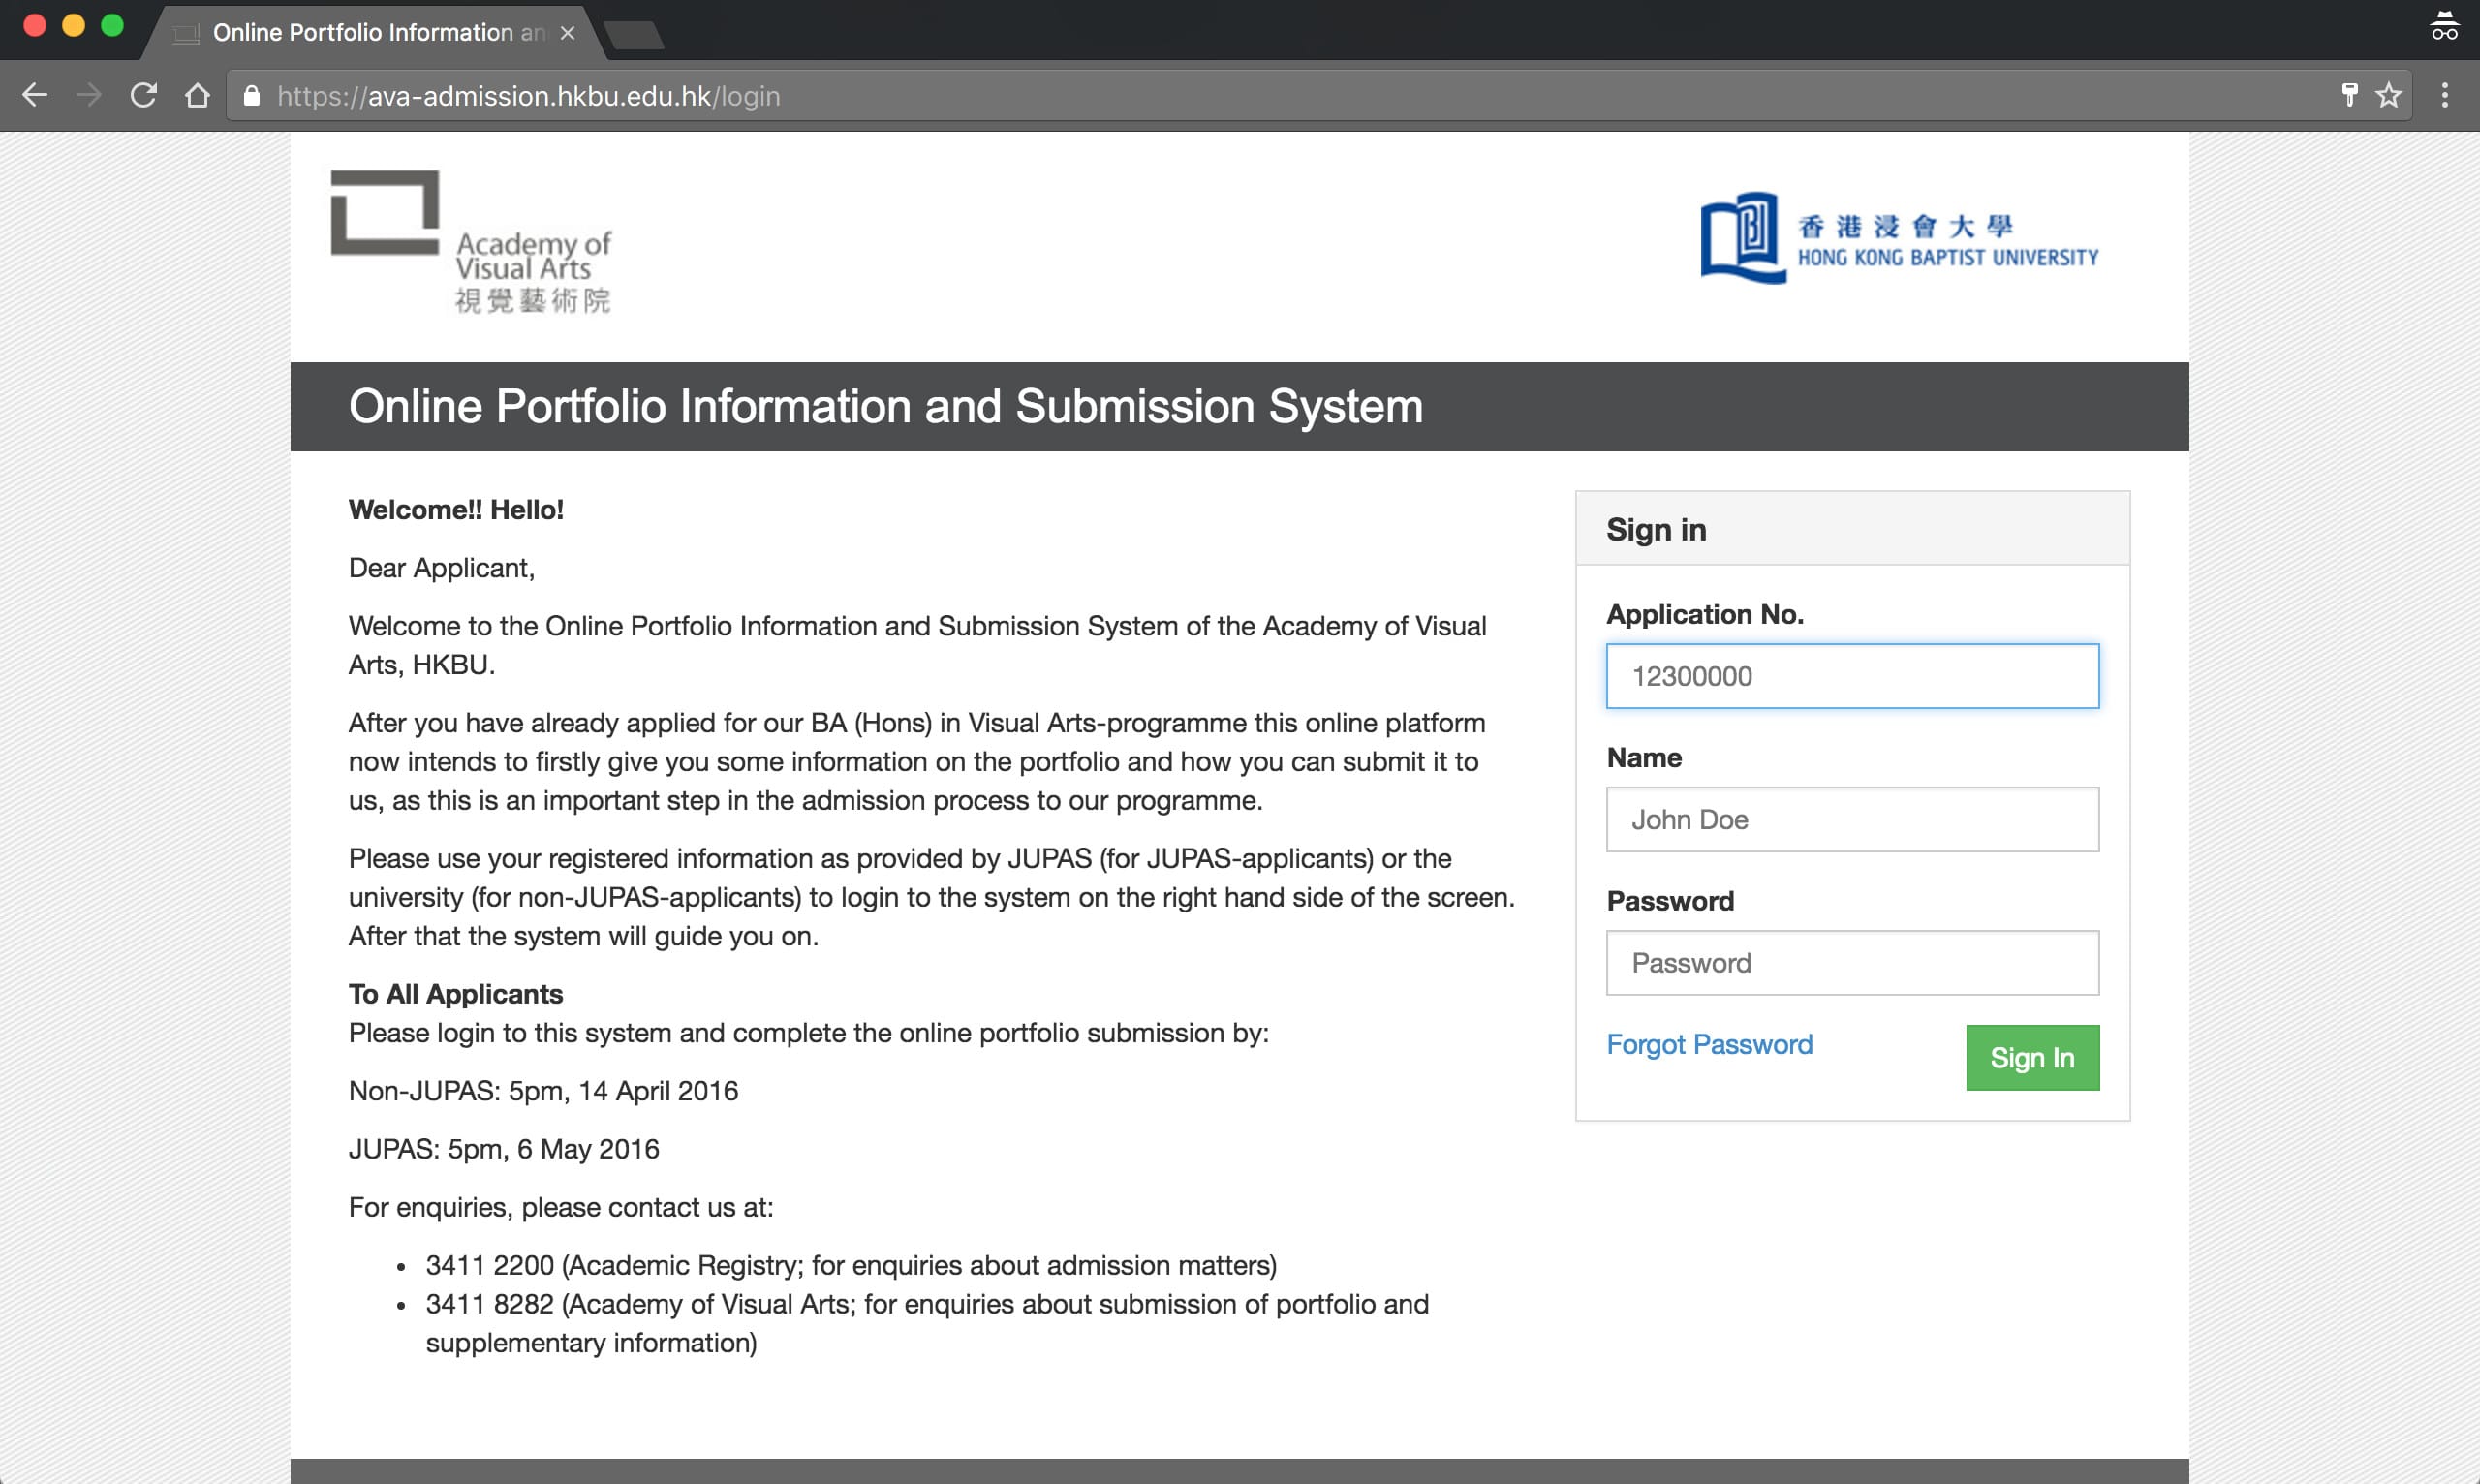Image resolution: width=2480 pixels, height=1484 pixels.
Task: Click the 'To All Applicants' heading
Action: (456, 994)
